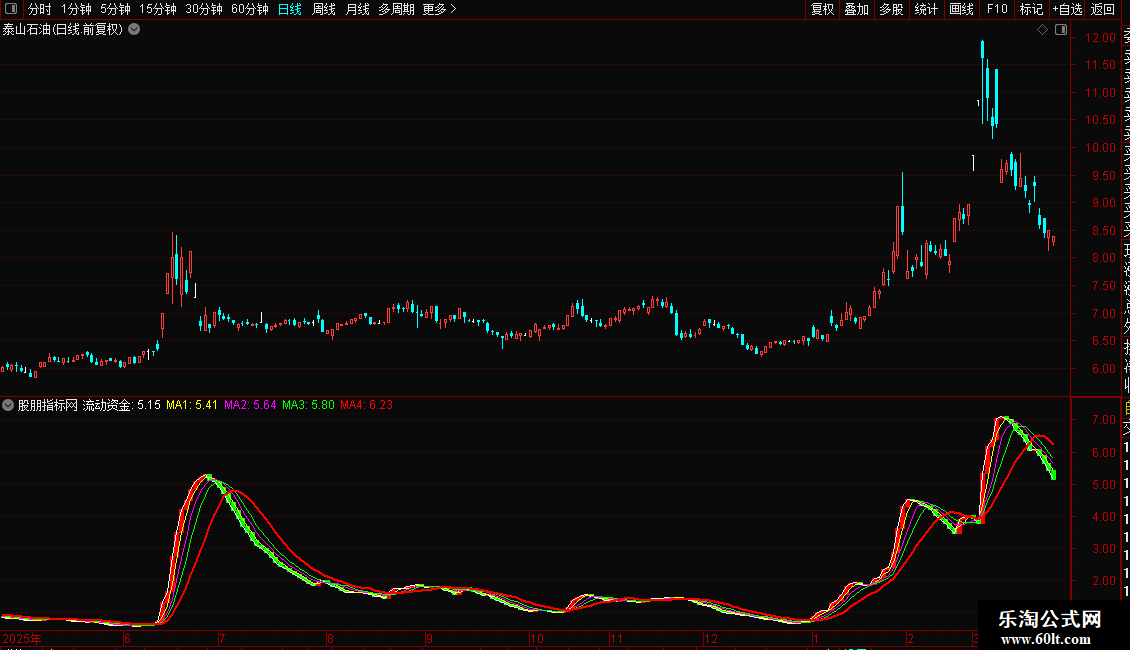Select the 1分钟 period
The width and height of the screenshot is (1130, 650).
pyautogui.click(x=76, y=9)
